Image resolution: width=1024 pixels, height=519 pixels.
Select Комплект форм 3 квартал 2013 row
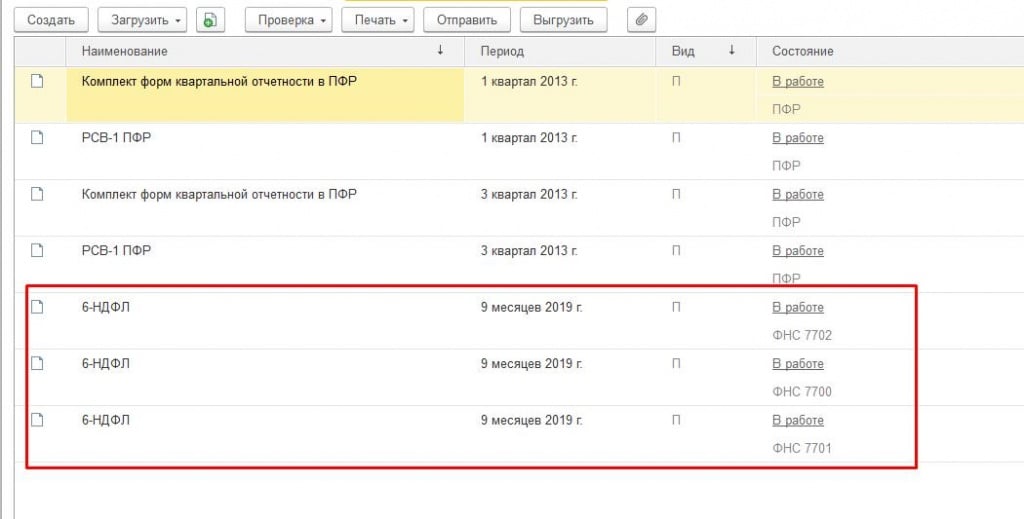click(219, 194)
